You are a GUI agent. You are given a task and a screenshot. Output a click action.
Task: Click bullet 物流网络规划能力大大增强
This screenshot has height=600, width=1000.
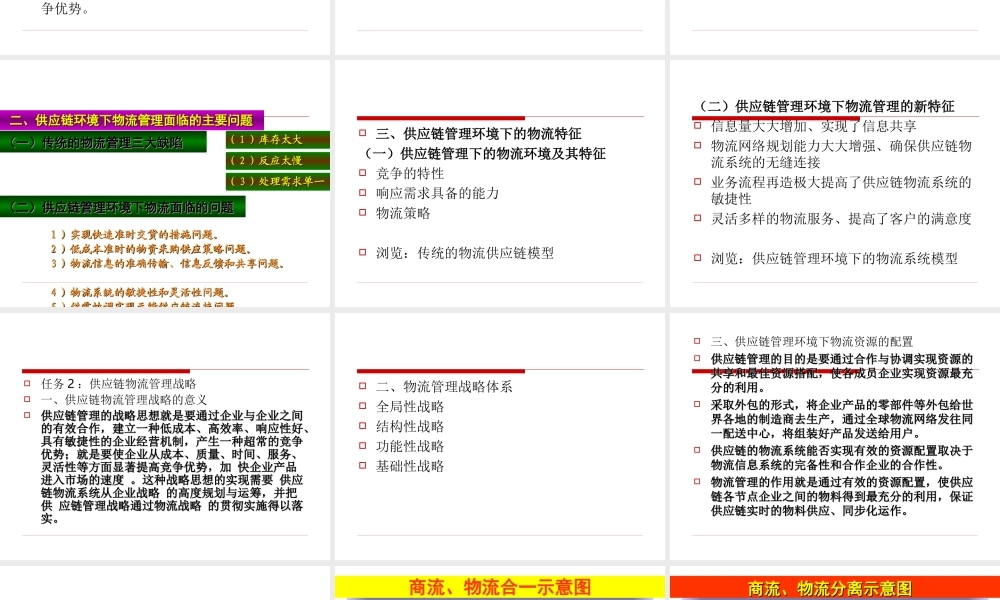[841, 154]
